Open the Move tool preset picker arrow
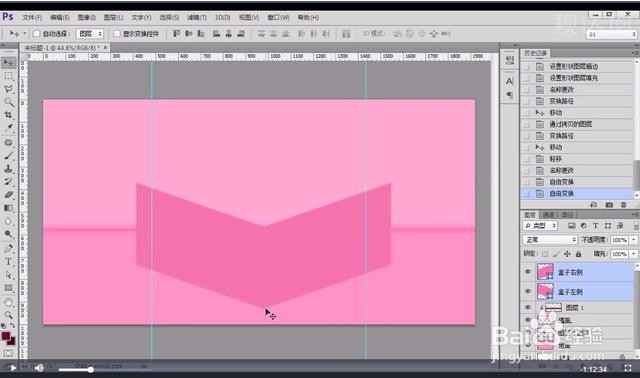This screenshot has width=640, height=378. coord(24,33)
